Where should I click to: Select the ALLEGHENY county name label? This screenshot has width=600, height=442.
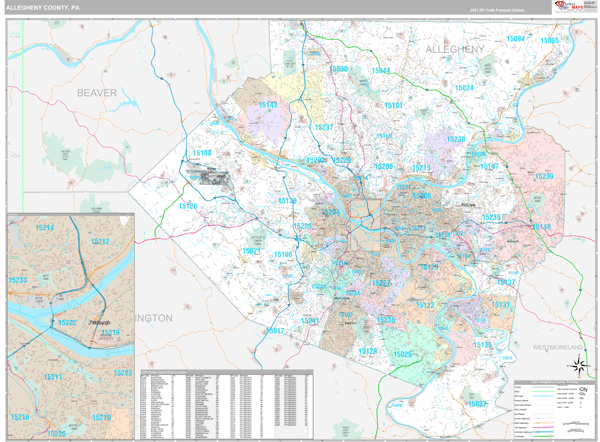tap(455, 49)
